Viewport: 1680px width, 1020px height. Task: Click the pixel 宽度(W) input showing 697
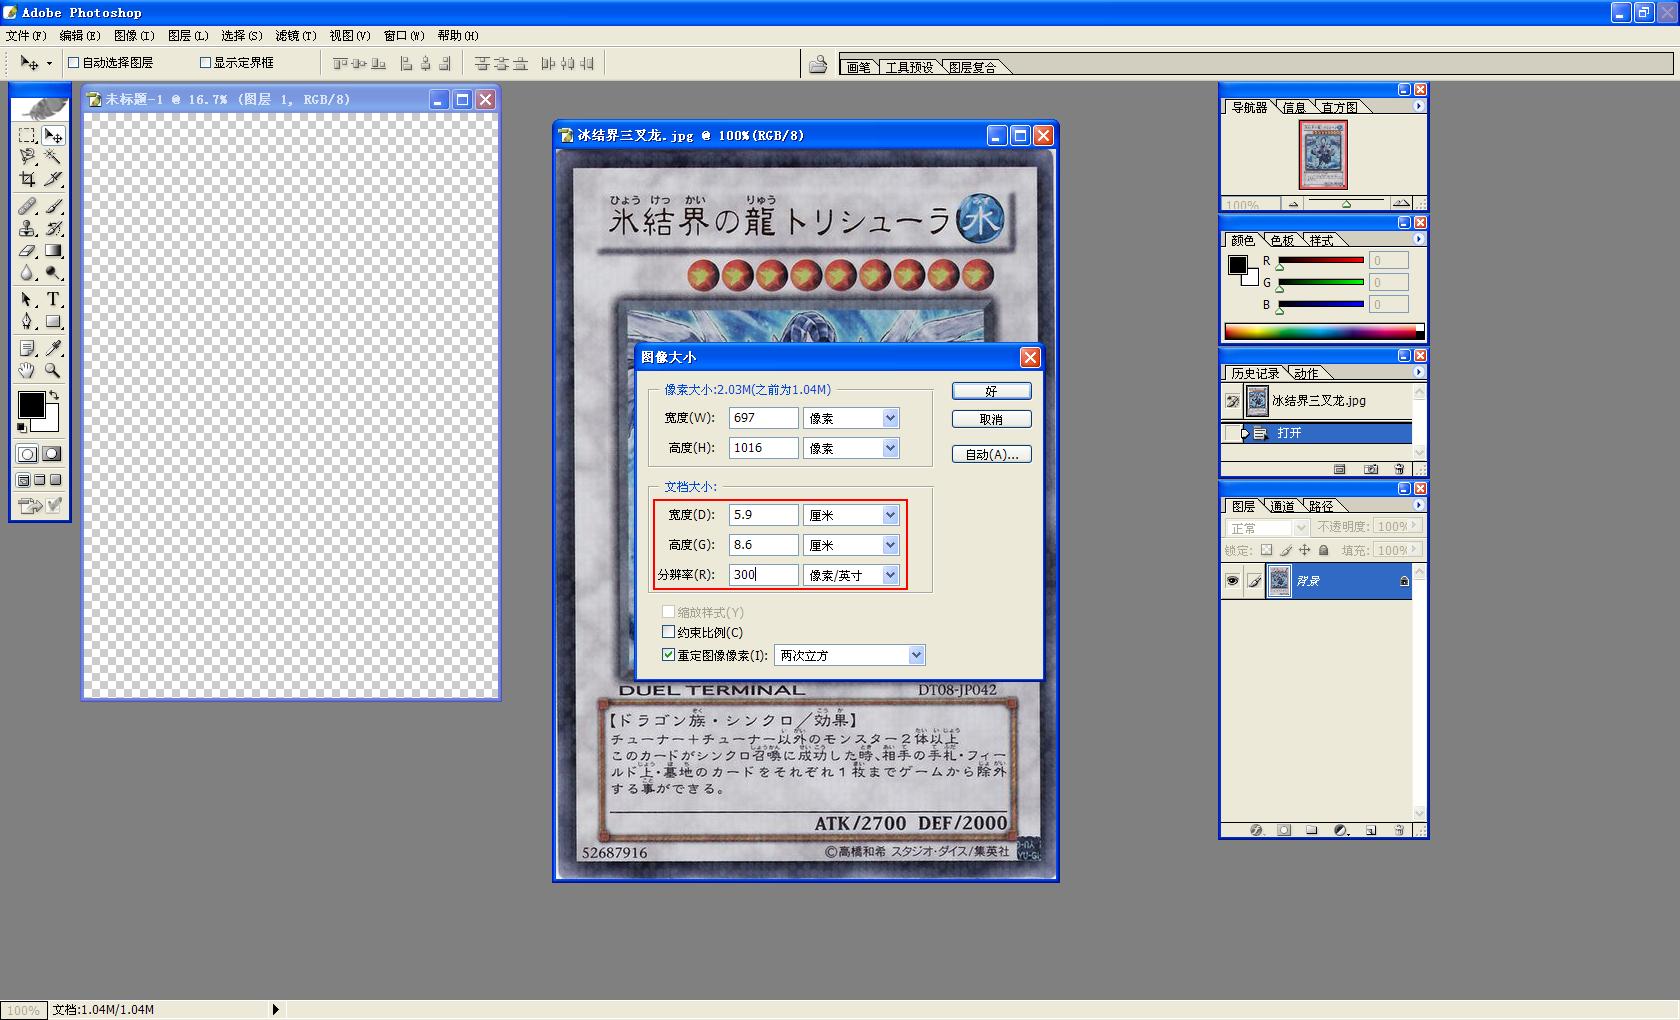pyautogui.click(x=763, y=418)
